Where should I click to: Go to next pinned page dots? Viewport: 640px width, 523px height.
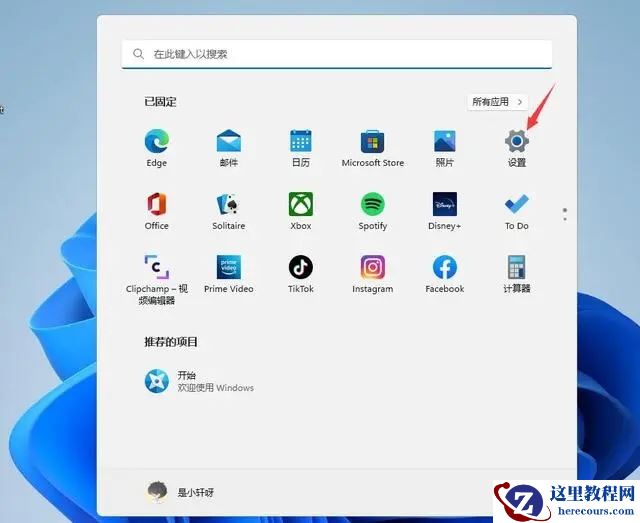(x=565, y=214)
